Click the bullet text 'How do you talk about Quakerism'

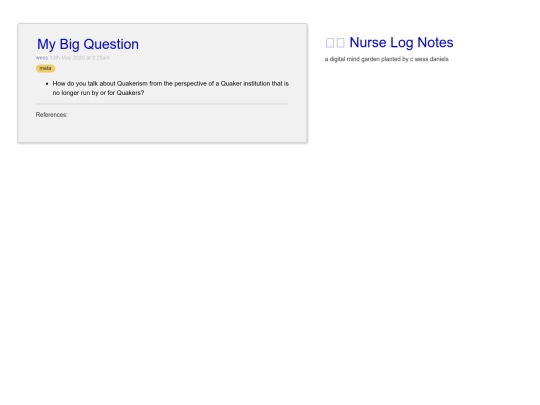coord(100,84)
